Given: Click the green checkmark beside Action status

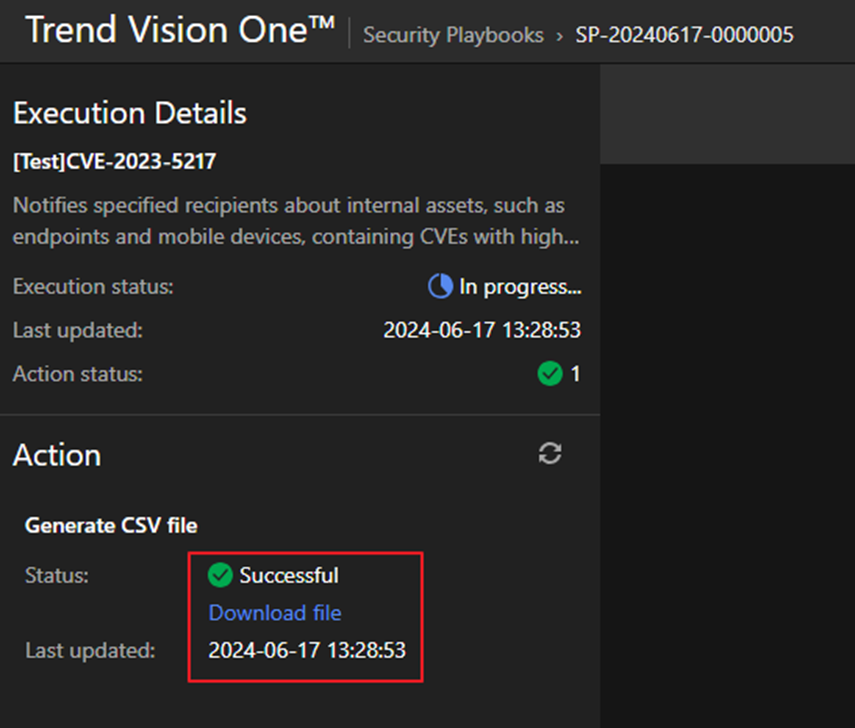Looking at the screenshot, I should click(549, 374).
